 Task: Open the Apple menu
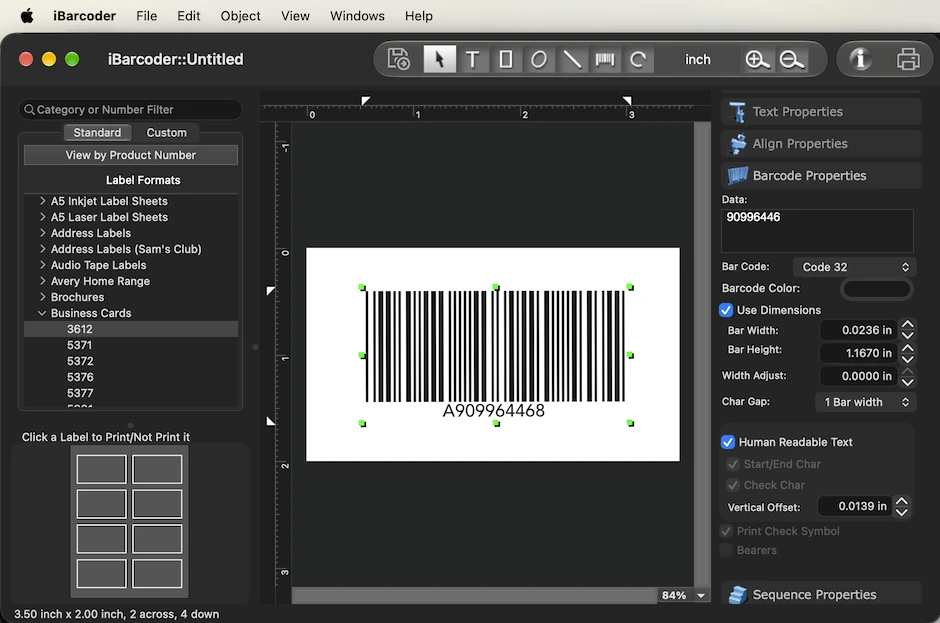click(27, 16)
